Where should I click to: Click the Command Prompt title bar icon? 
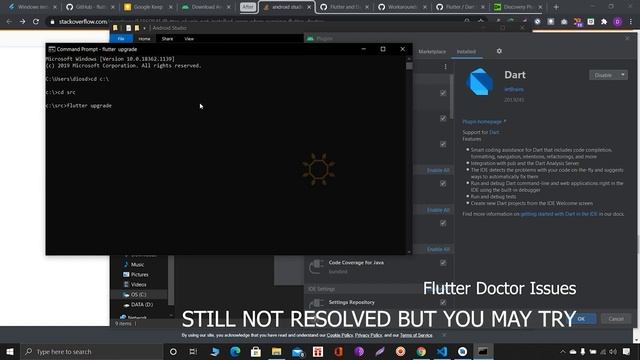(x=51, y=49)
